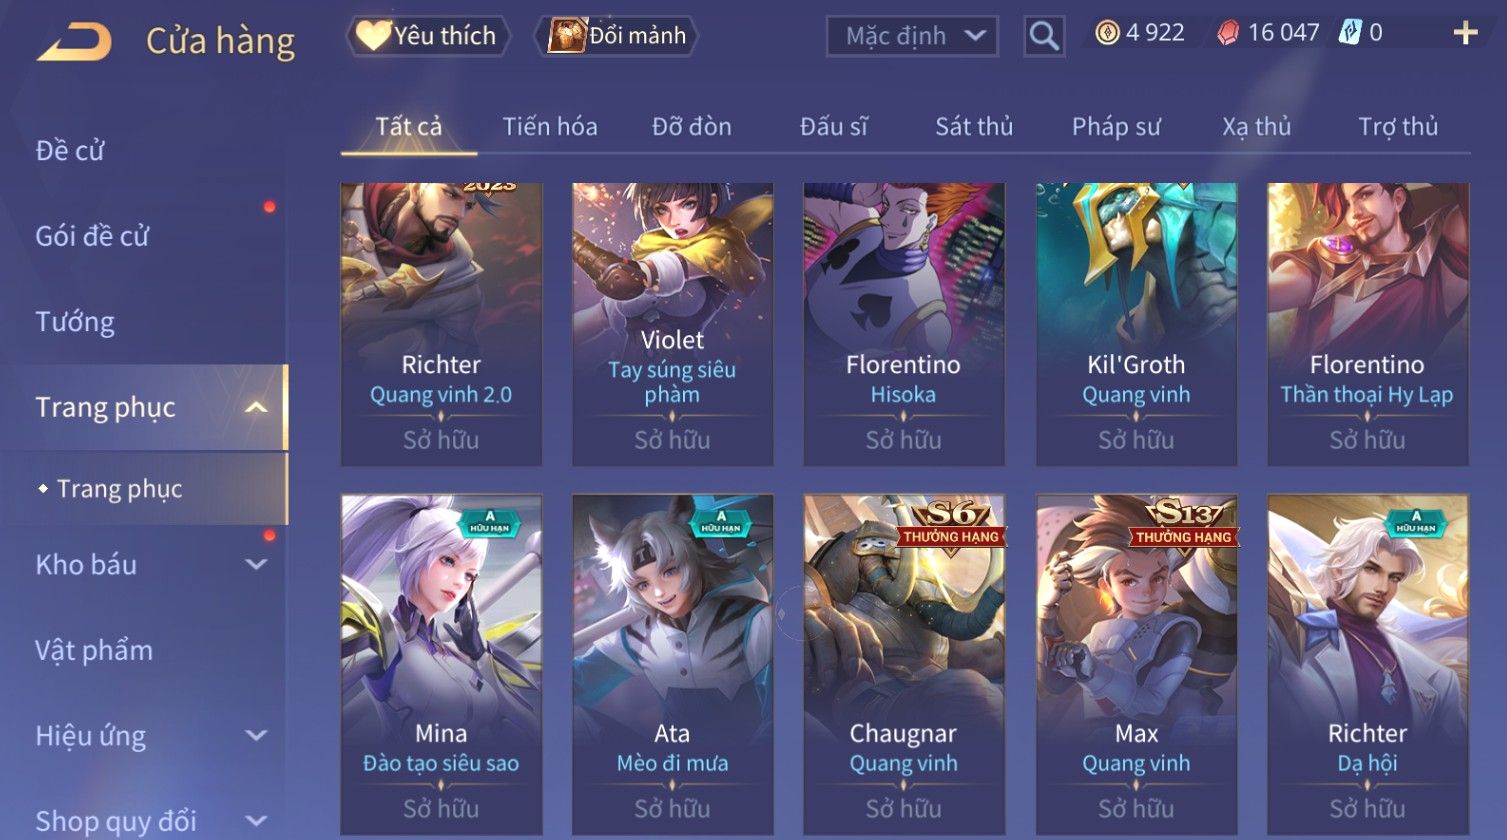1507x840 pixels.
Task: Select the Tiến hóa tab
Action: (x=550, y=127)
